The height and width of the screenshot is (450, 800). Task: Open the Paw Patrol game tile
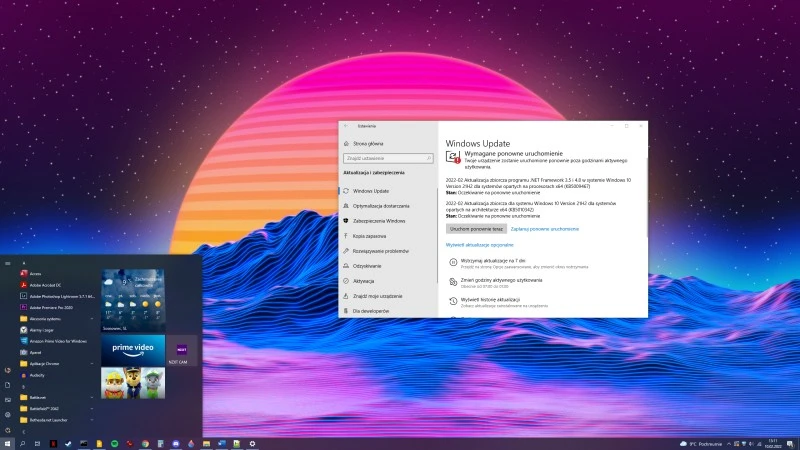(x=133, y=383)
